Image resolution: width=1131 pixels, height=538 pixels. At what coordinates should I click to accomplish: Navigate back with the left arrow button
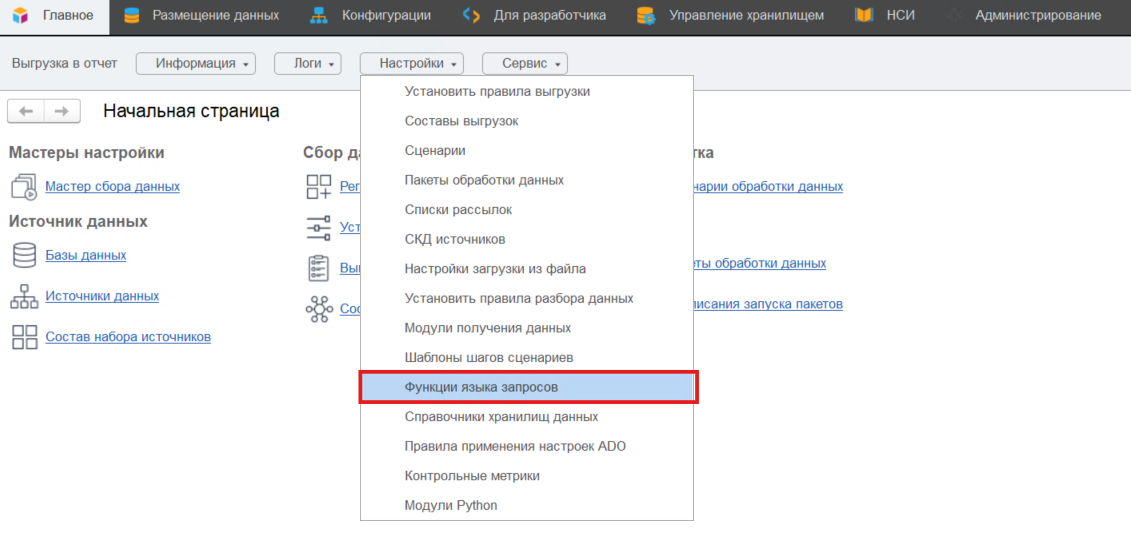coord(26,111)
